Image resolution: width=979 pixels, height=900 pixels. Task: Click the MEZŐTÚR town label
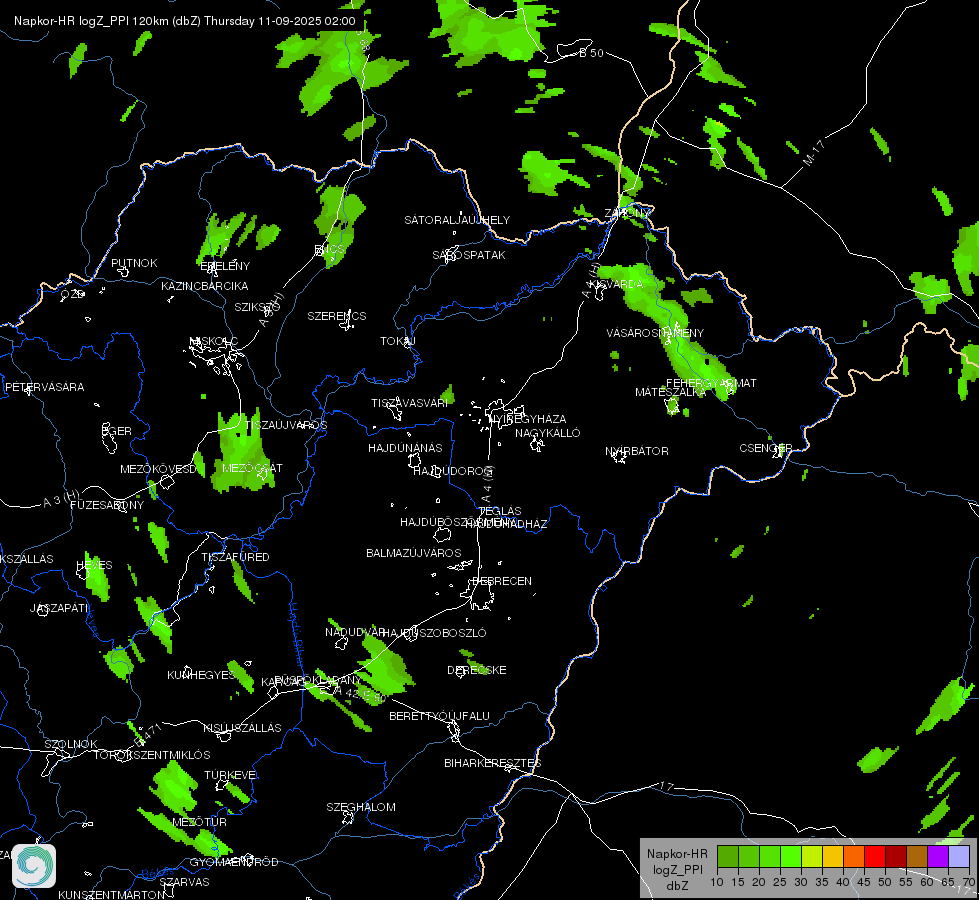(199, 822)
